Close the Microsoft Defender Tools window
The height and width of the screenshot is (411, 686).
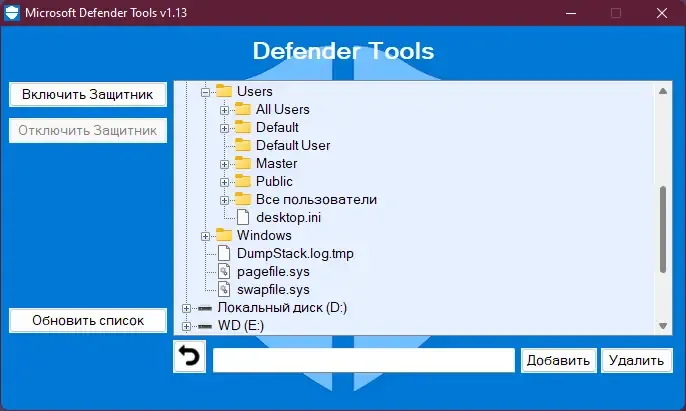[662, 13]
